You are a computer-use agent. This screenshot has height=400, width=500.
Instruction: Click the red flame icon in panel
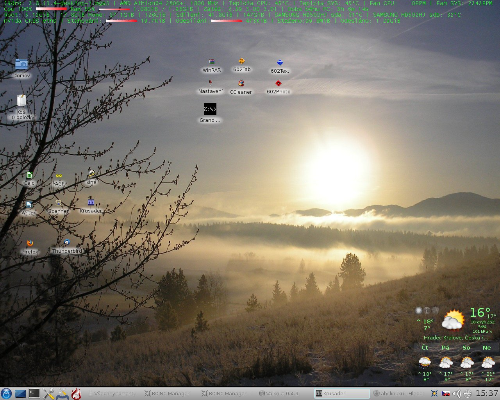pyautogui.click(x=77, y=394)
